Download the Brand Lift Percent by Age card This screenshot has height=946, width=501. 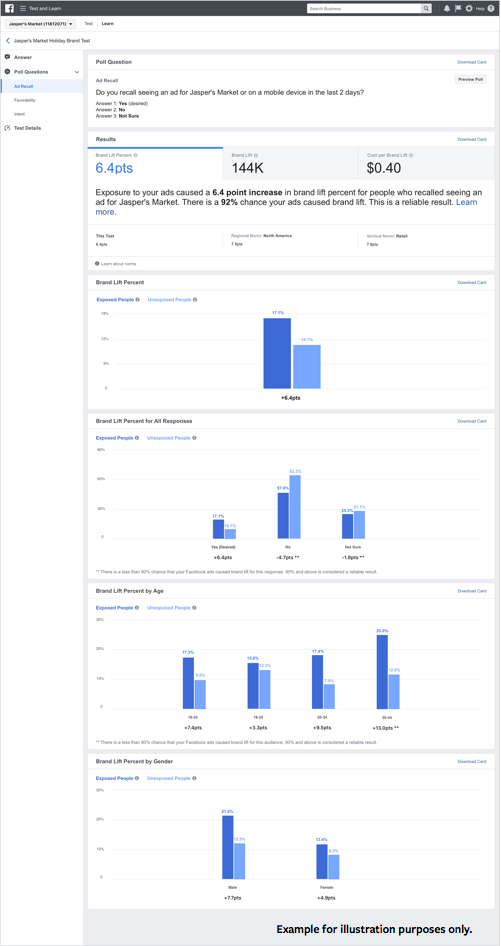tap(472, 591)
